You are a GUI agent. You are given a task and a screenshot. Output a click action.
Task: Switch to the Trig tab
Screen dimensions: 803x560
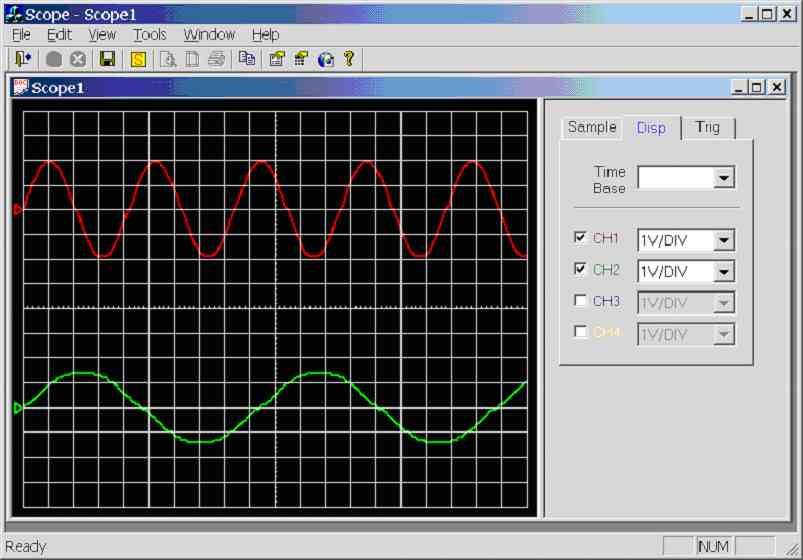click(x=708, y=127)
